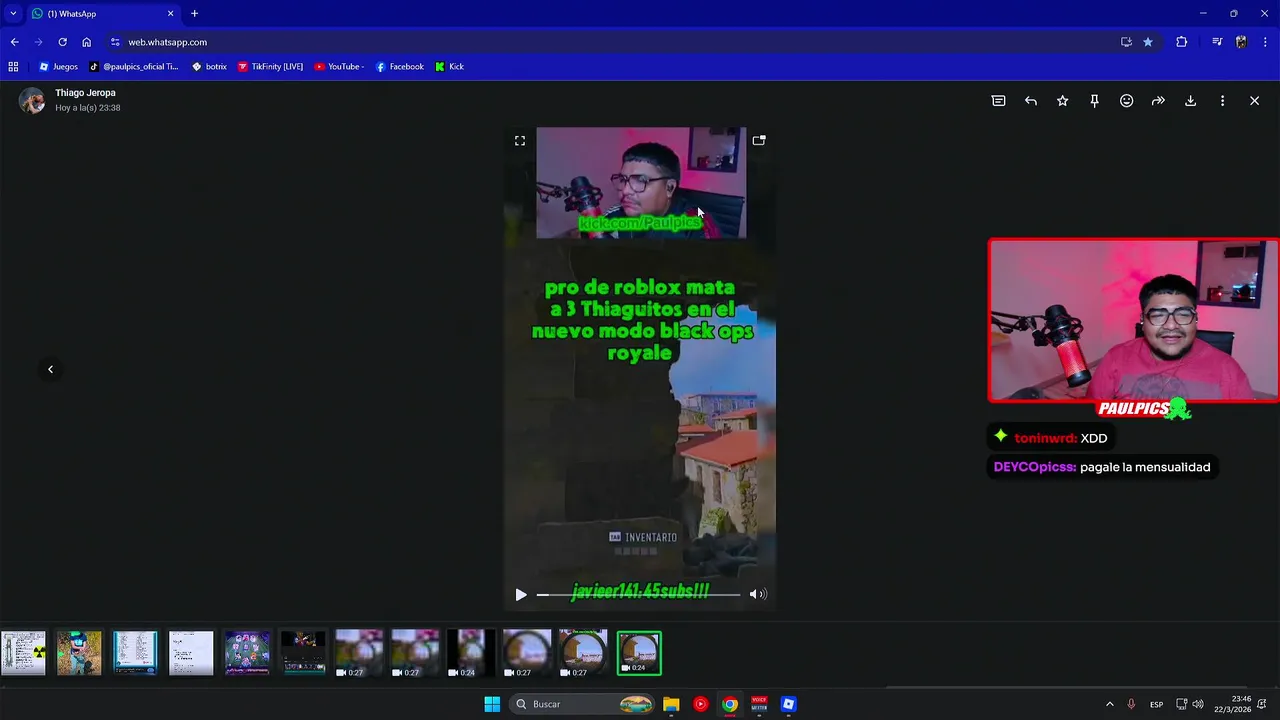The height and width of the screenshot is (720, 1280).
Task: Select the 0:24 video thumbnail with black borders
Action: click(471, 653)
